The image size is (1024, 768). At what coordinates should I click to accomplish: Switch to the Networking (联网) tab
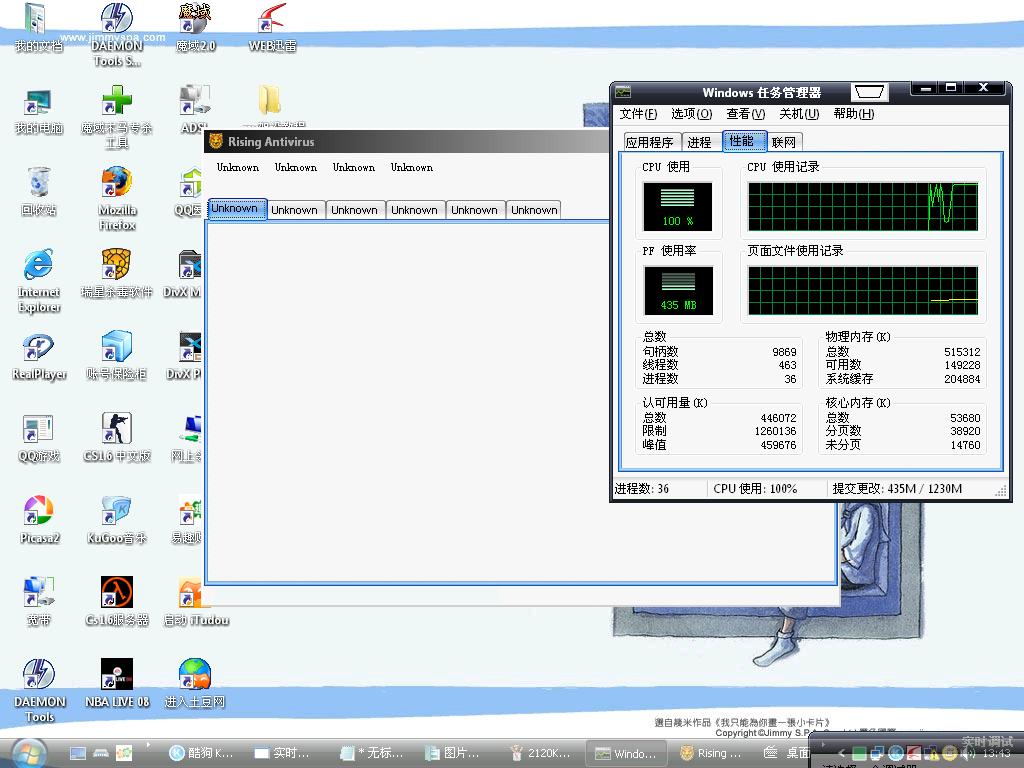pos(784,142)
